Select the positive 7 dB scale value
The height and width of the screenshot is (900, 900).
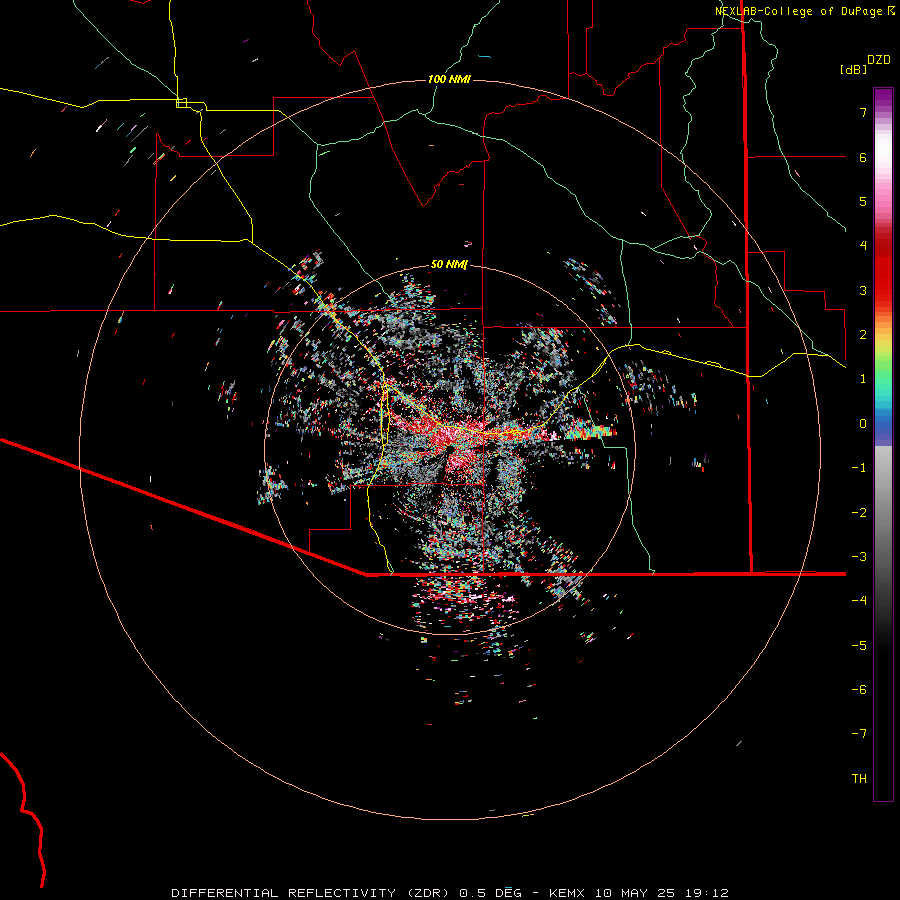pyautogui.click(x=863, y=112)
